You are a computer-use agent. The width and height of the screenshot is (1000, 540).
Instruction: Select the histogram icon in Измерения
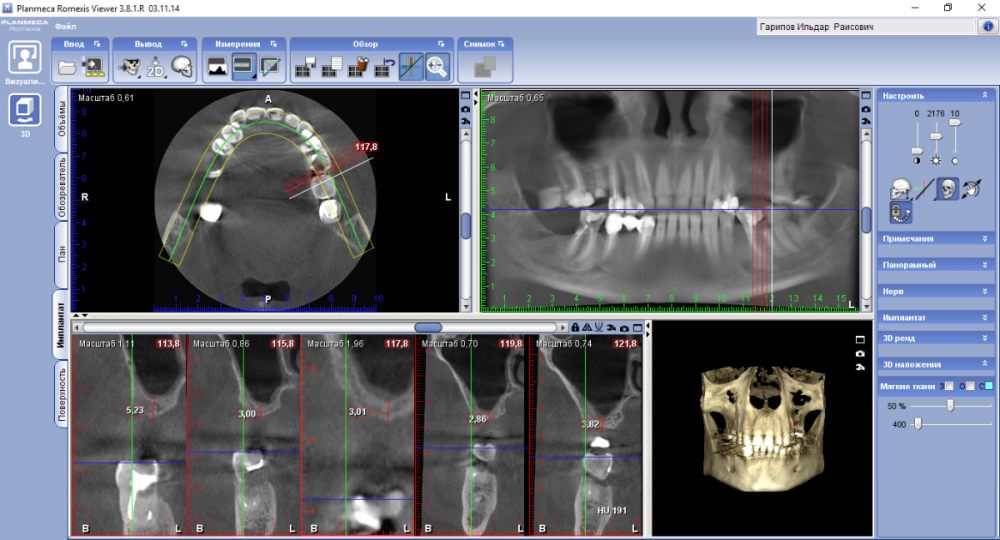pyautogui.click(x=217, y=67)
